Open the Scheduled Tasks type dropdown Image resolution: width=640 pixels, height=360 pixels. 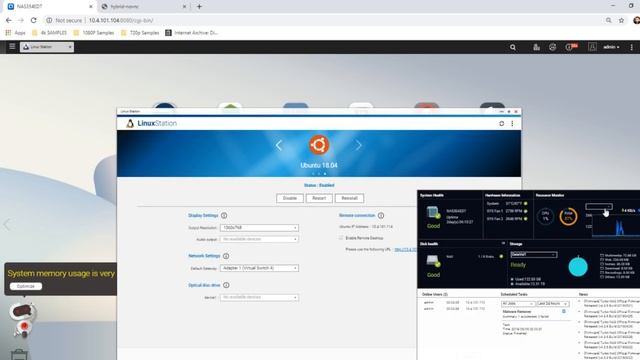[518, 304]
